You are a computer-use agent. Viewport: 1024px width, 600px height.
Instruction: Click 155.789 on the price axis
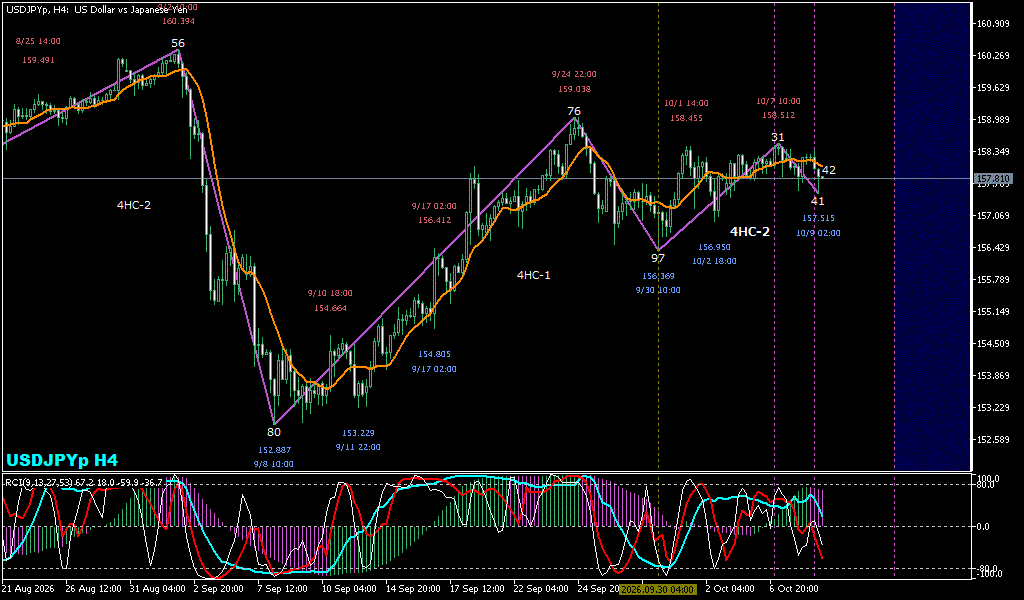pyautogui.click(x=993, y=279)
